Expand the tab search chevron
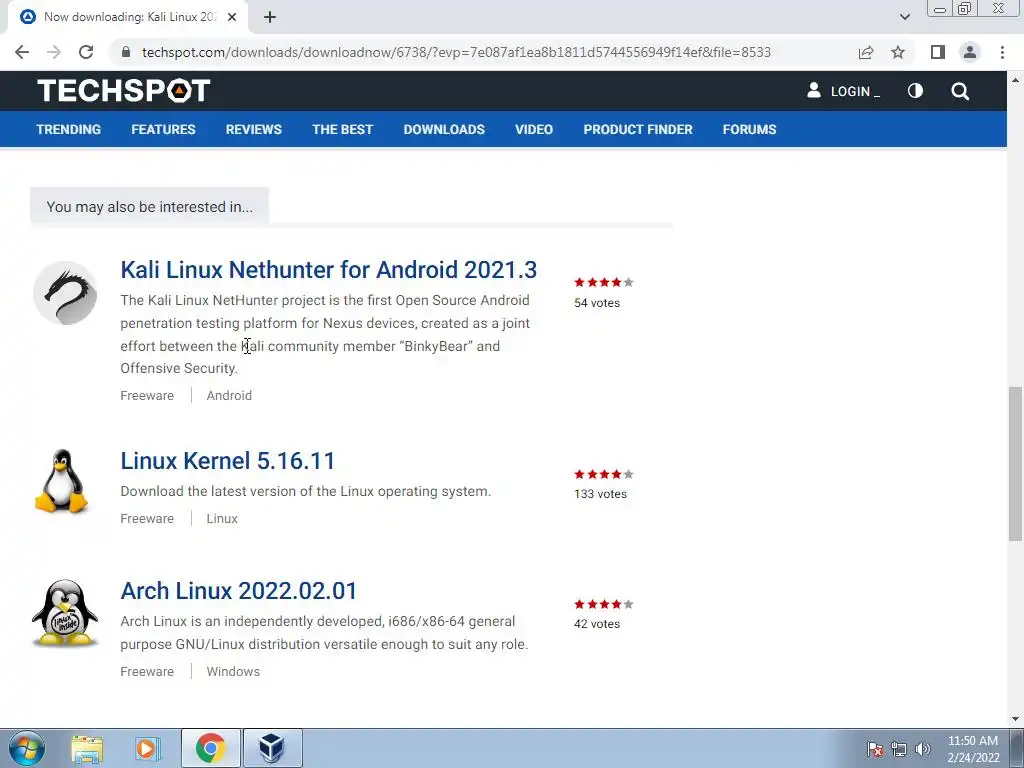The height and width of the screenshot is (768, 1024). (904, 17)
